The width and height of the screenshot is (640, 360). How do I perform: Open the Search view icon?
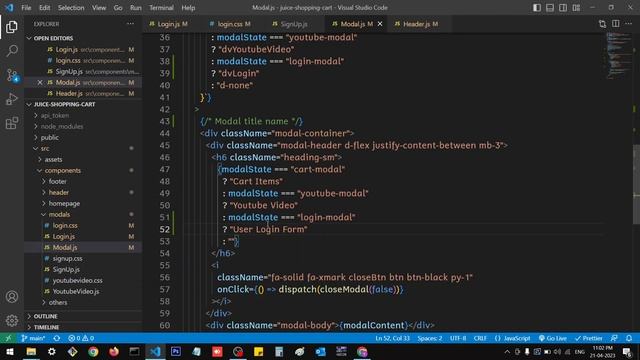12,51
